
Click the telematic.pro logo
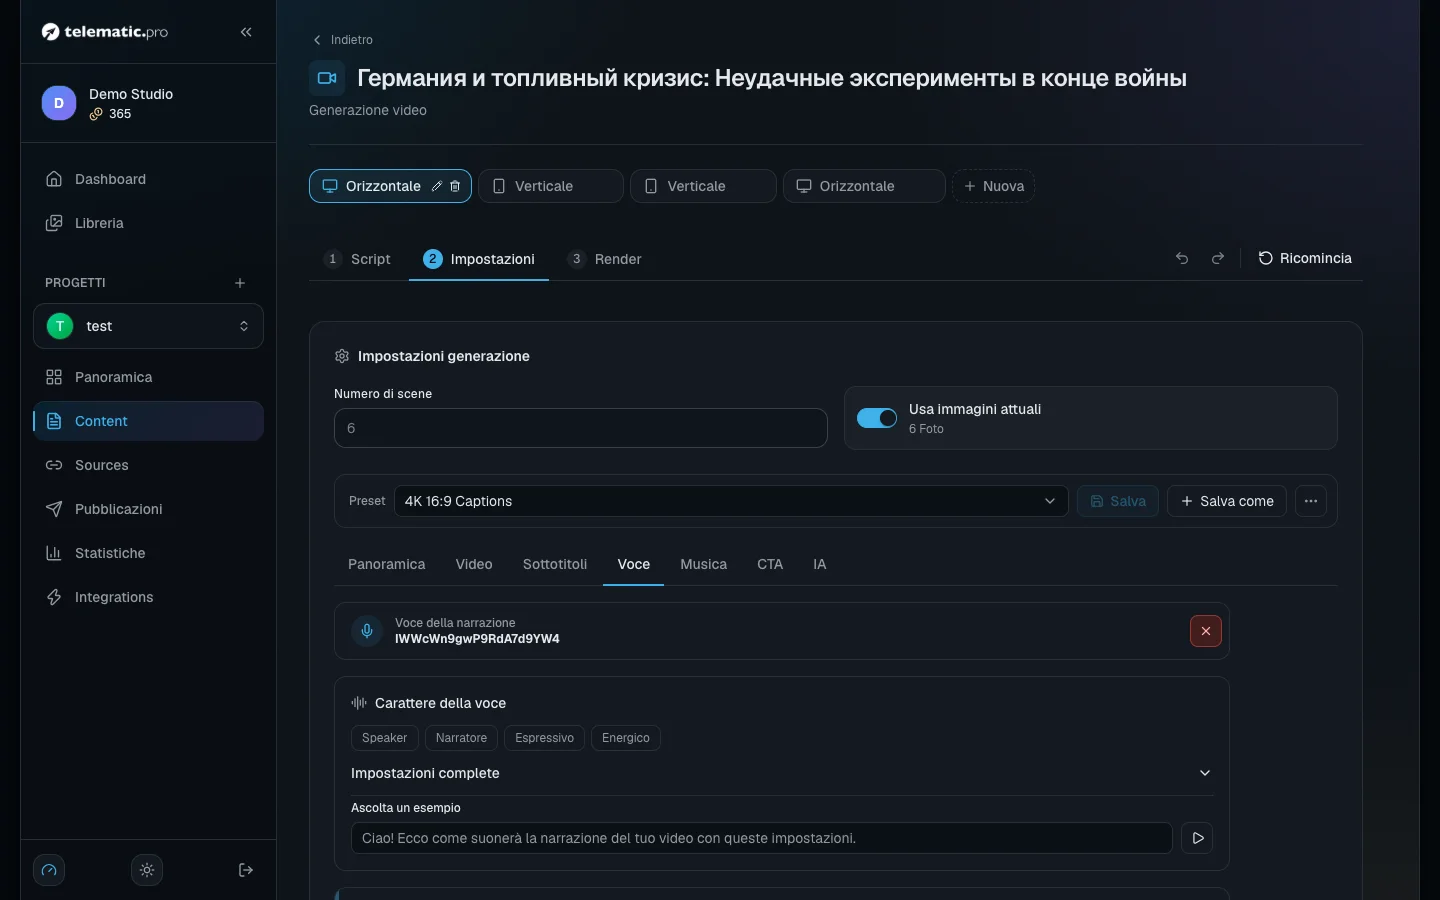105,32
